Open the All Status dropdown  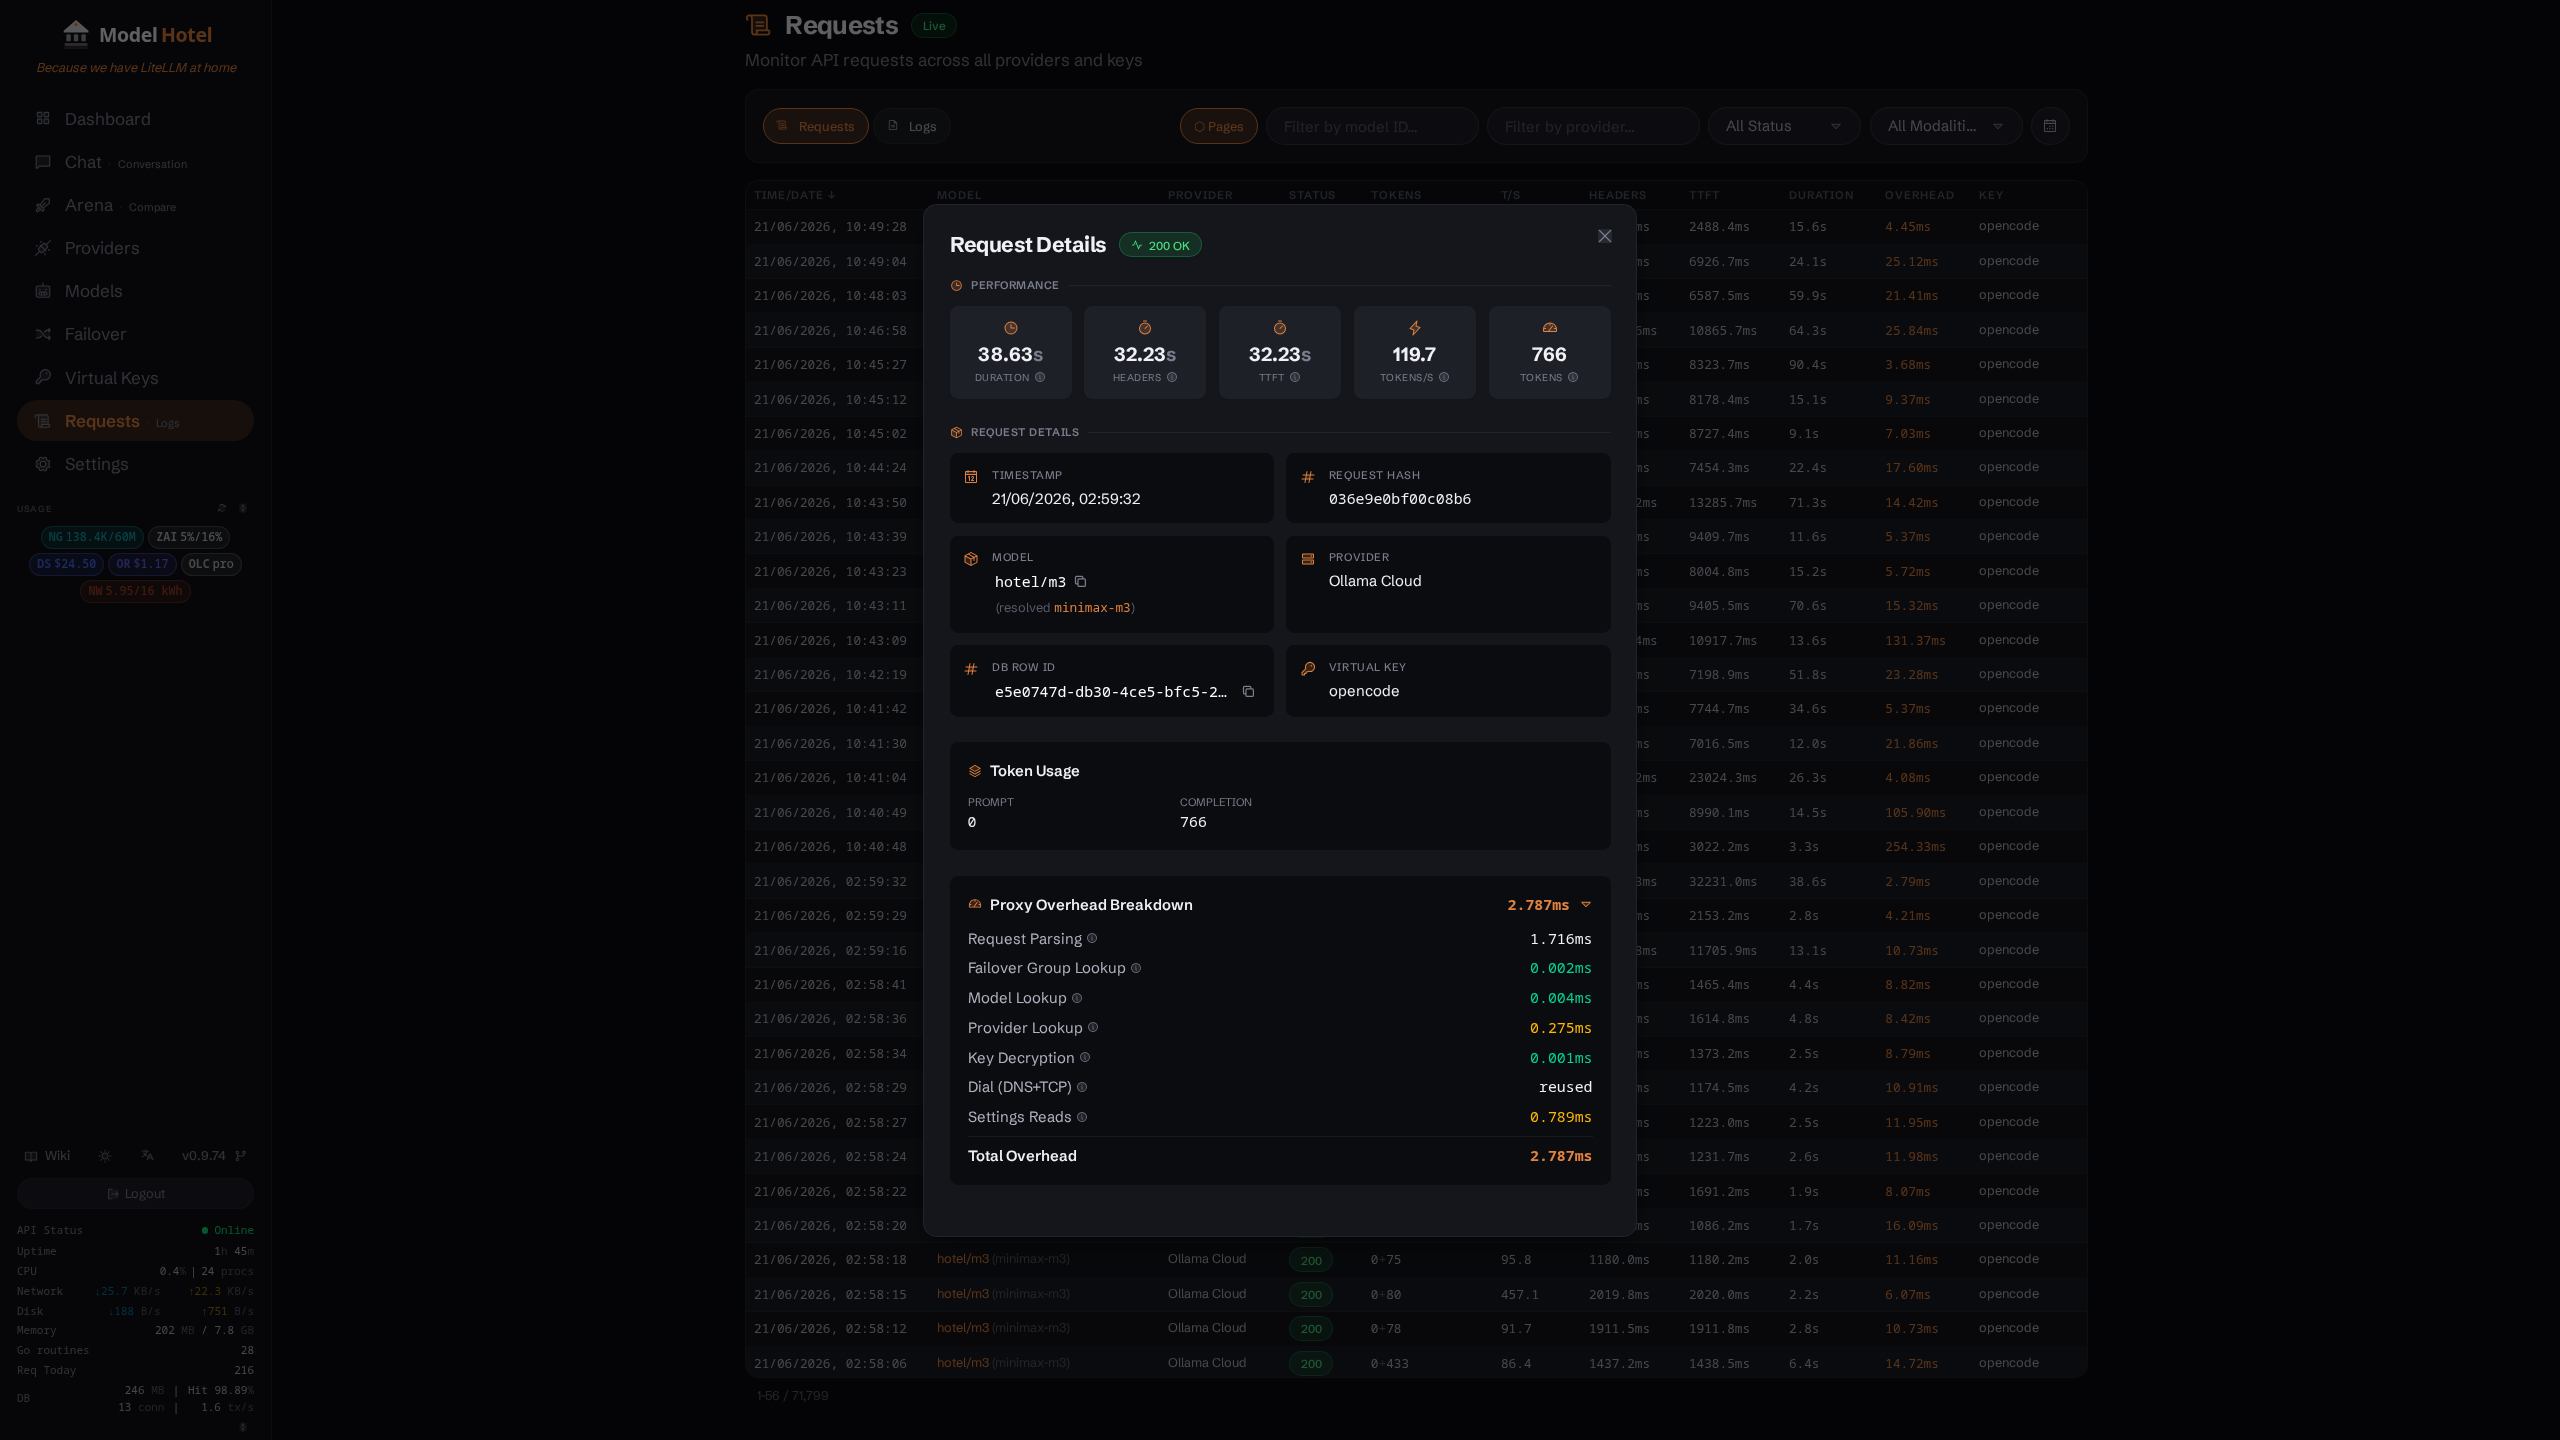[1783, 126]
